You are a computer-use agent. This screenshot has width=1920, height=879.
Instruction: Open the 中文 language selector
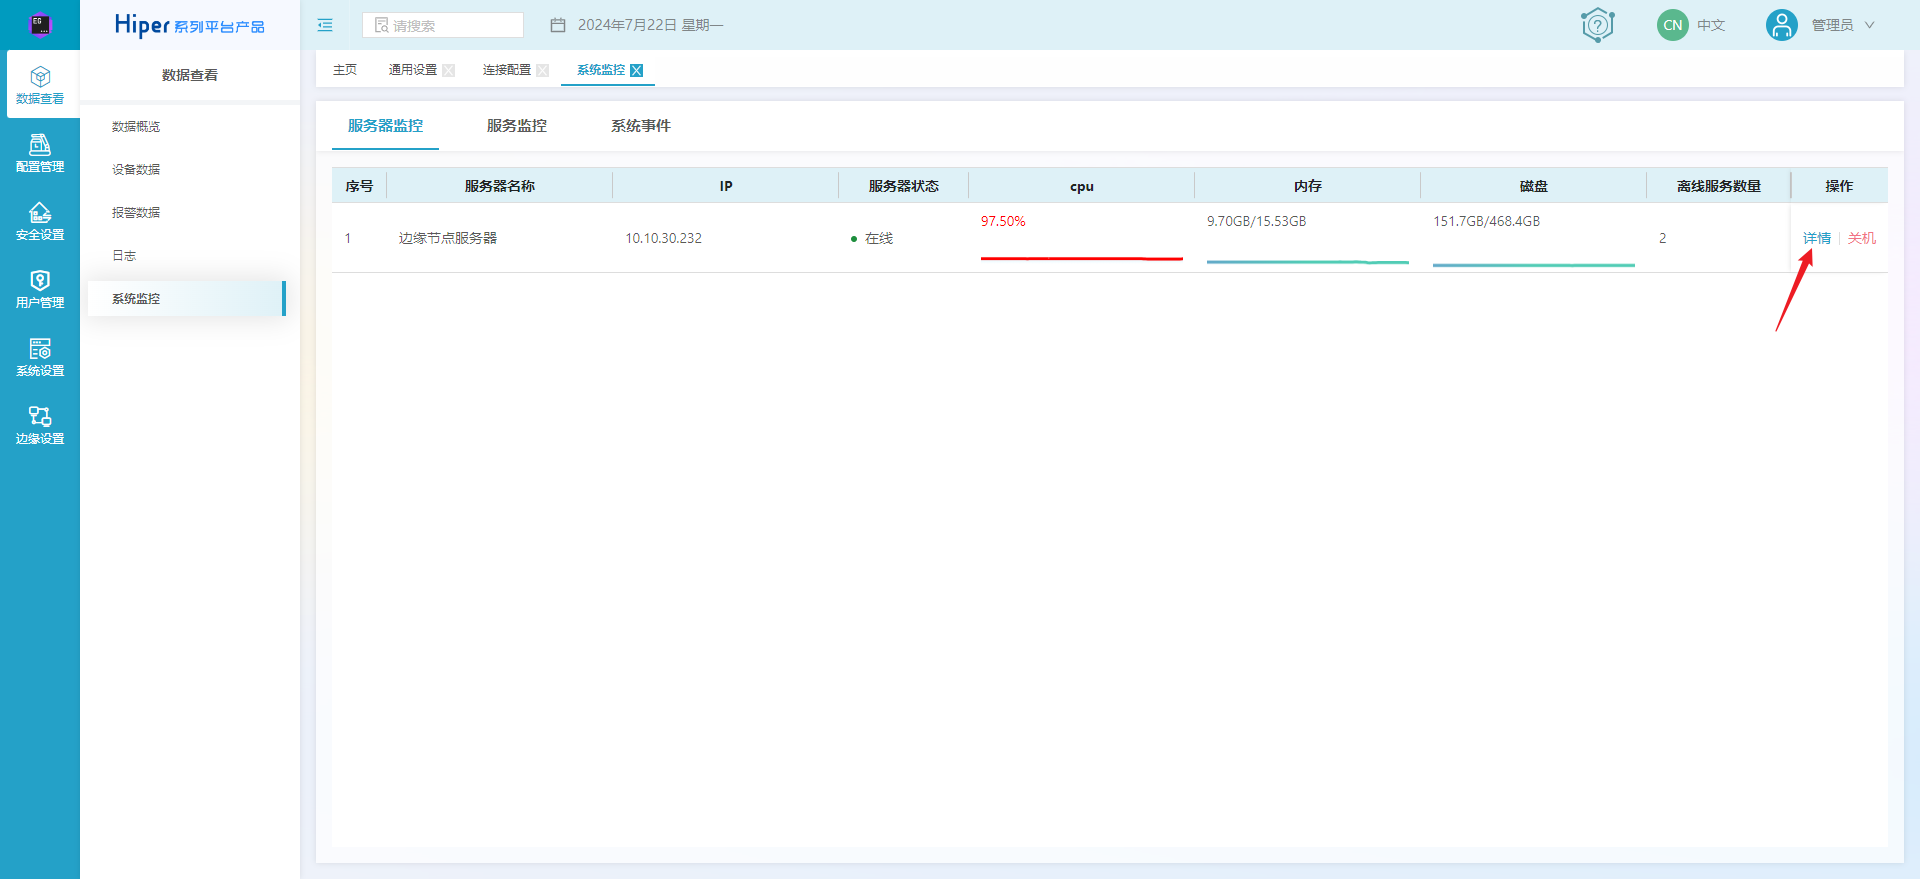(x=1711, y=25)
